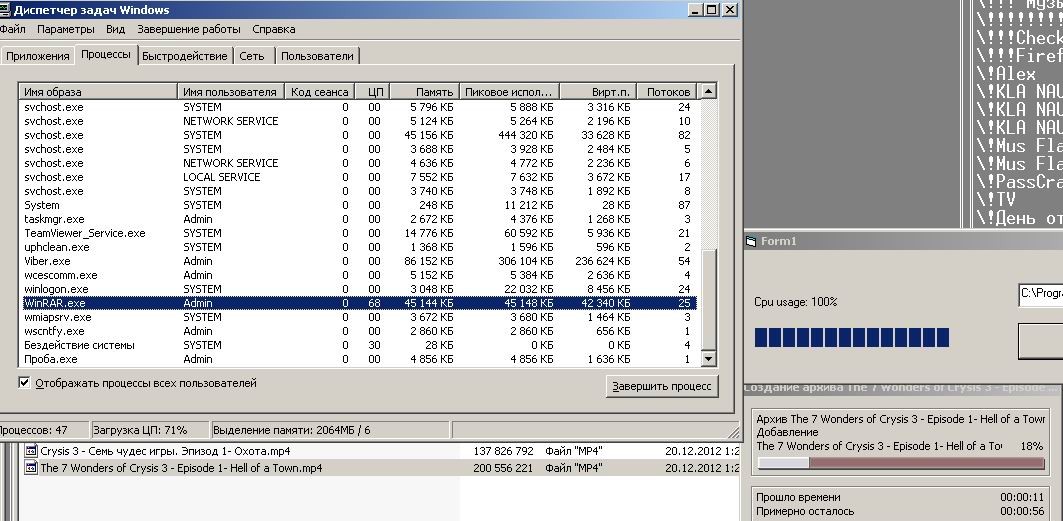Minimize the Task Manager window
Viewport: 1063px width, 521px height.
(696, 9)
